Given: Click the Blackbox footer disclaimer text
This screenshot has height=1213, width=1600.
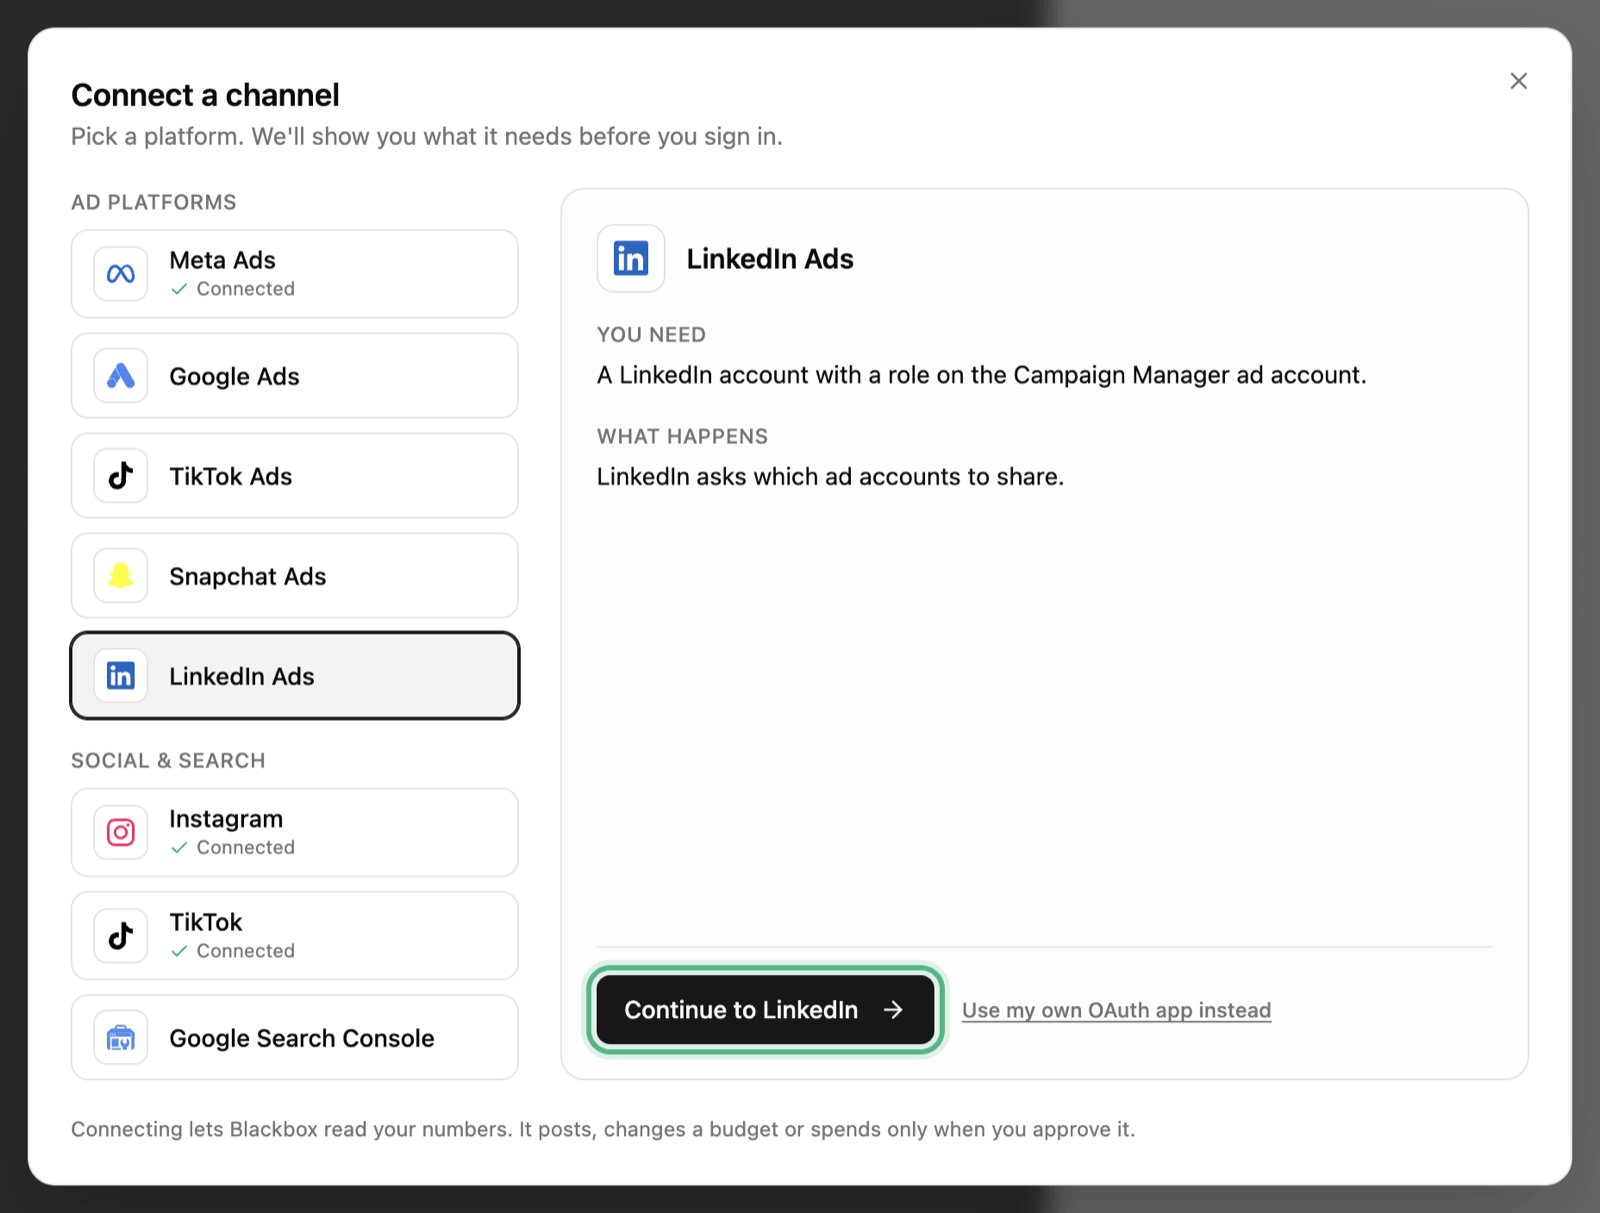Looking at the screenshot, I should click(603, 1129).
